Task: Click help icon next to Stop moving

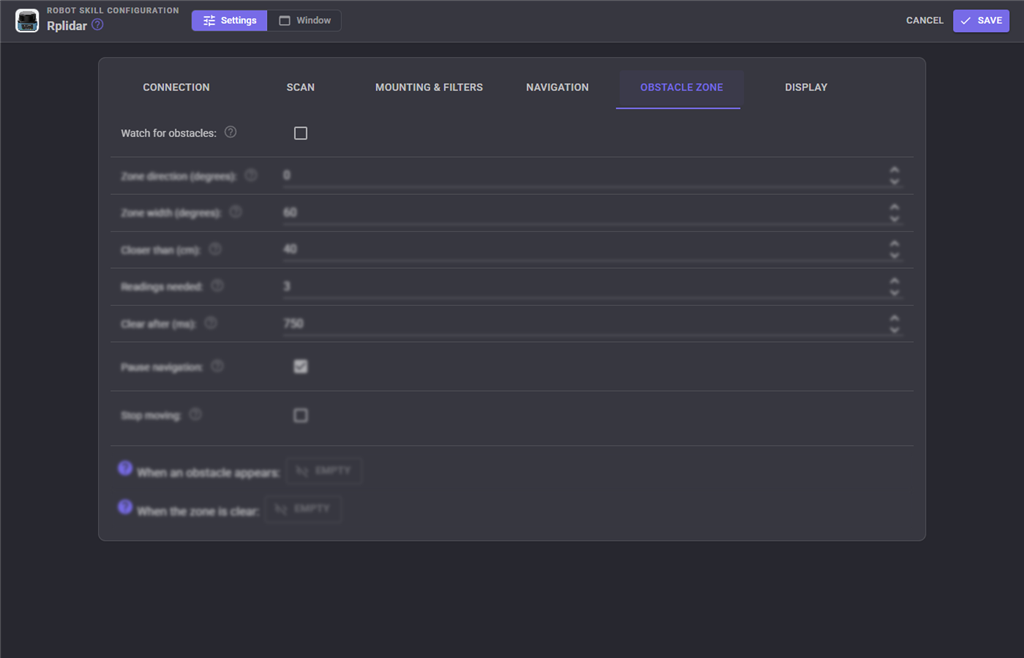Action: pyautogui.click(x=195, y=415)
